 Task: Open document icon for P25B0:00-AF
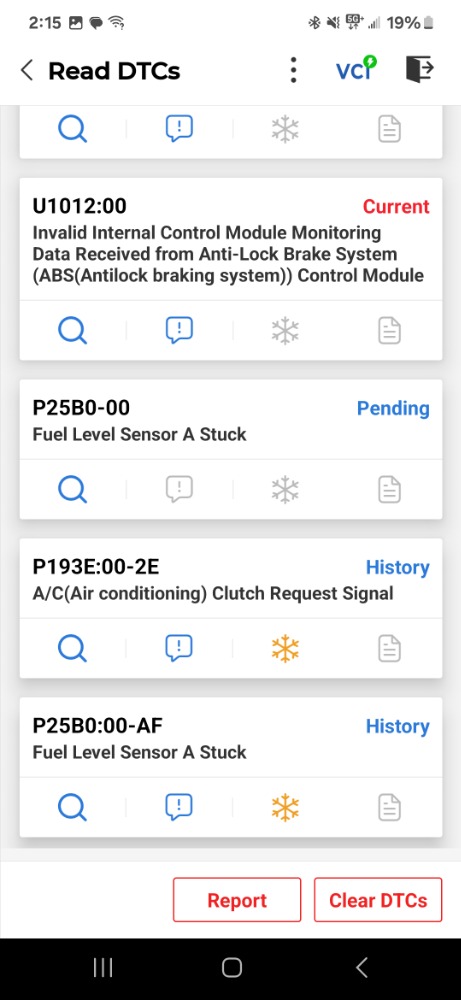[390, 807]
